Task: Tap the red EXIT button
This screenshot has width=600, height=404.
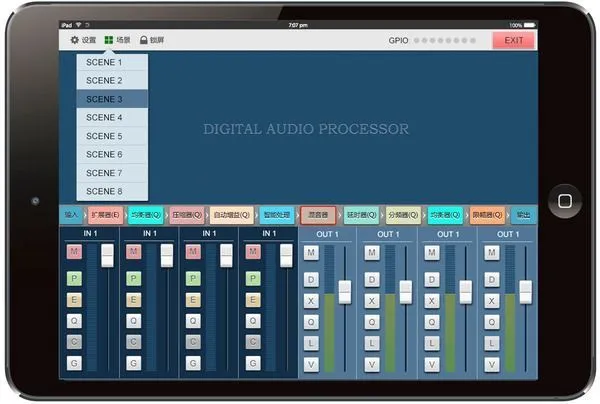Action: 514,40
